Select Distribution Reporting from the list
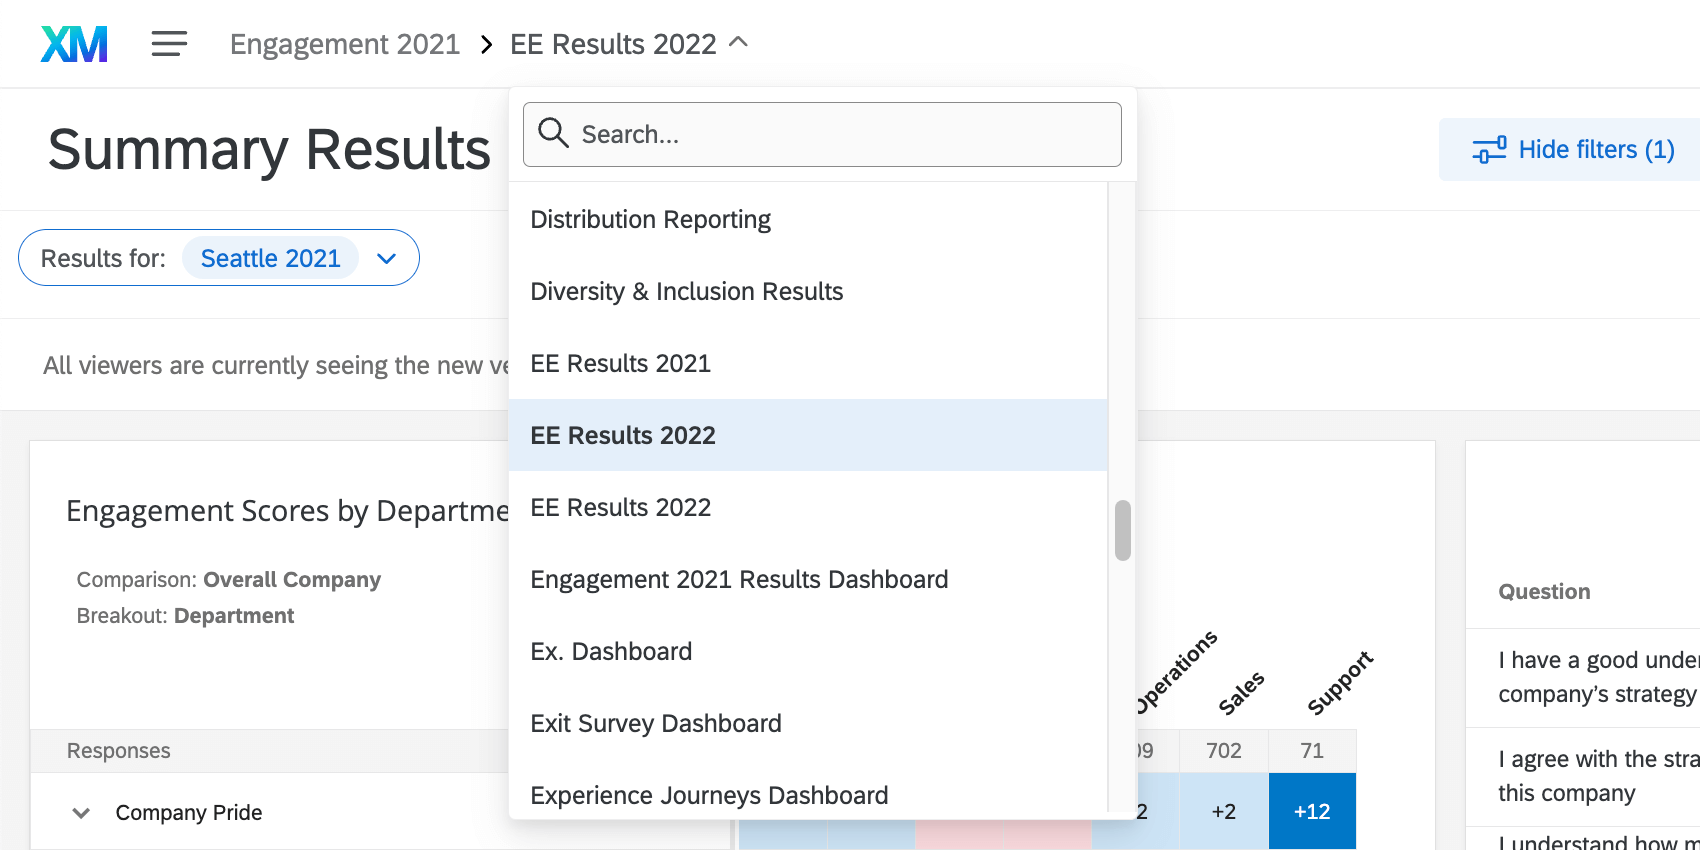1700x850 pixels. 650,219
